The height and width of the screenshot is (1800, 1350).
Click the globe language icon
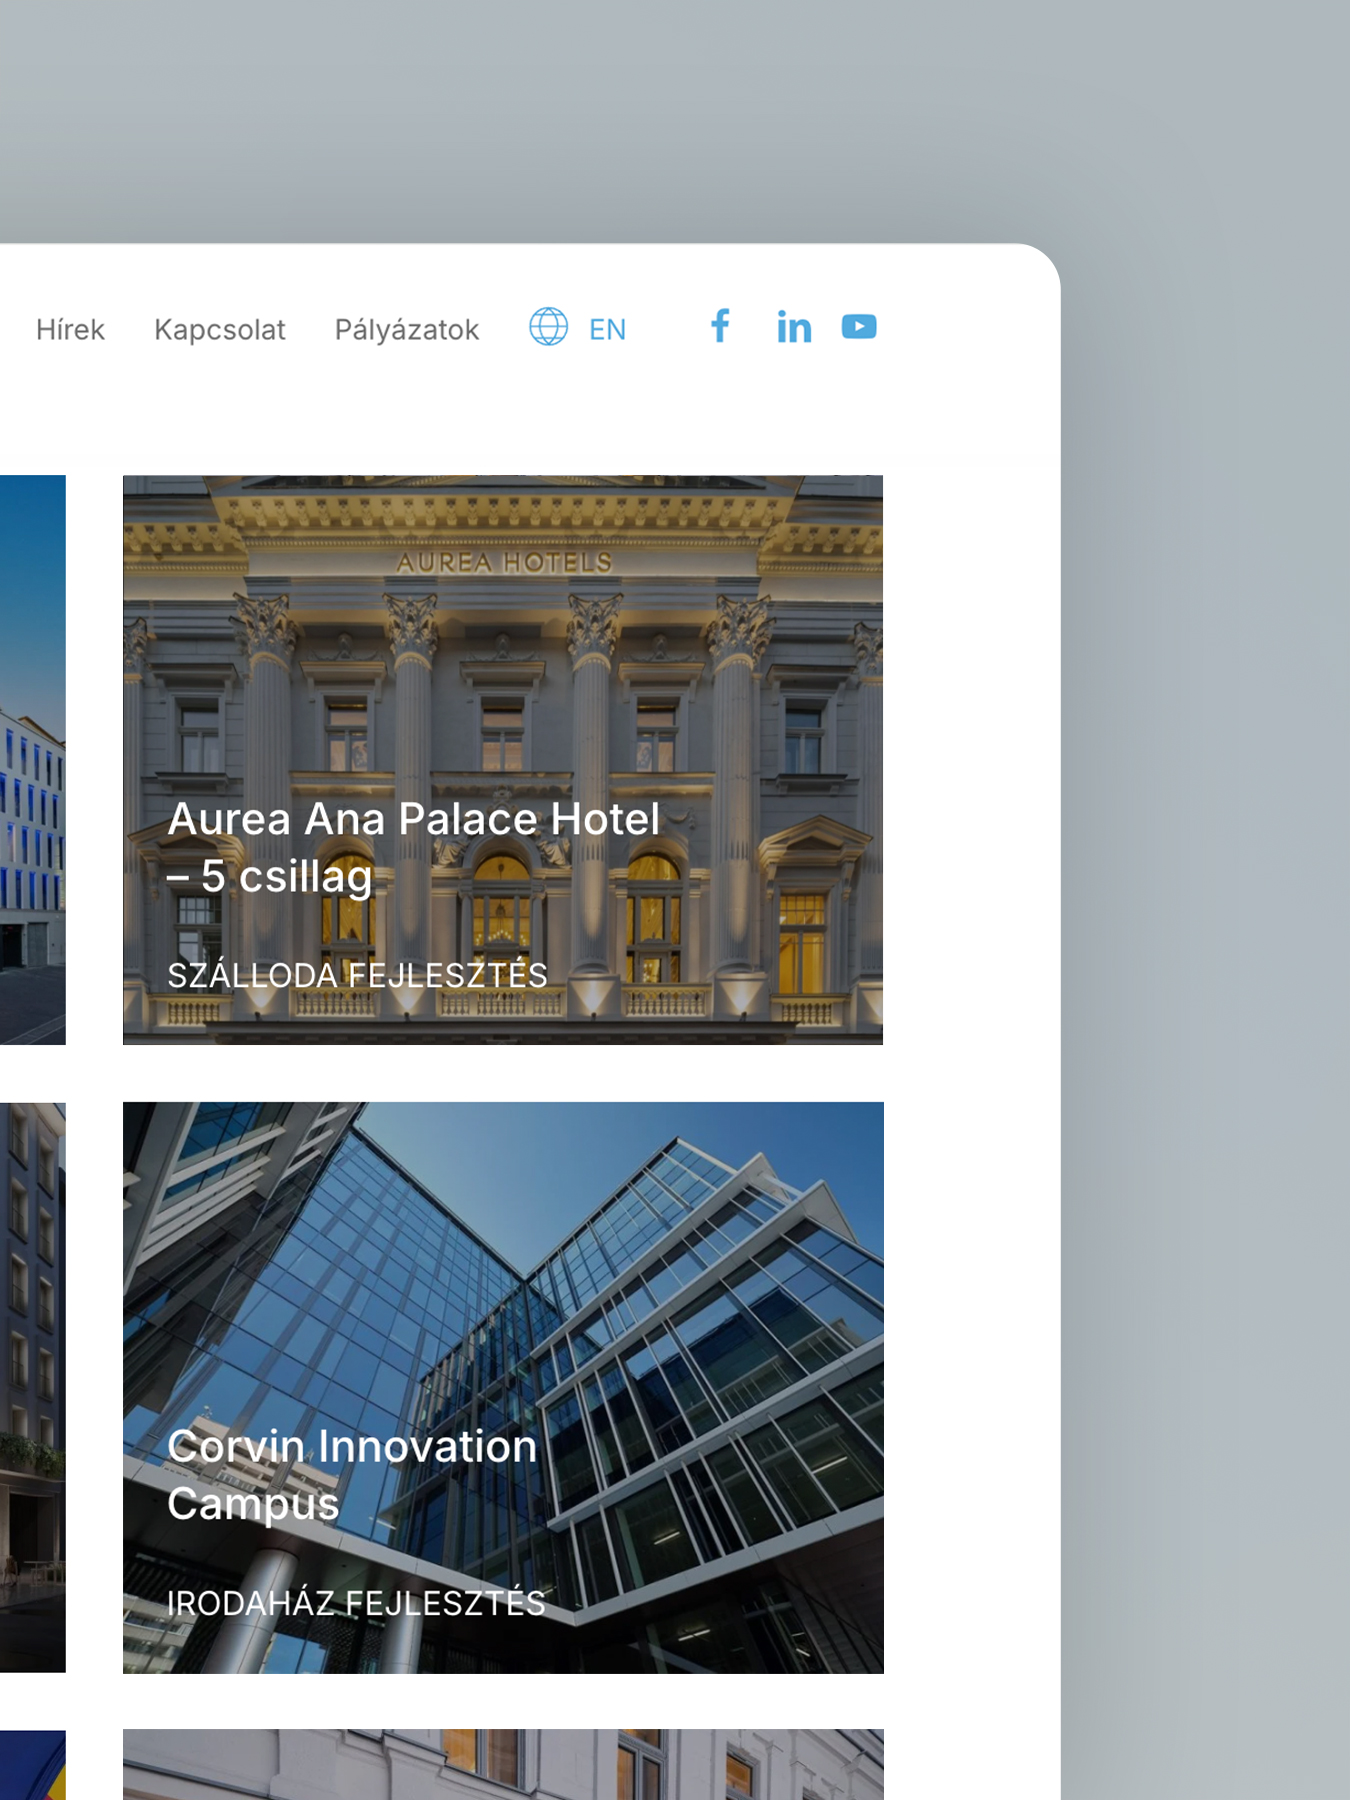pyautogui.click(x=548, y=327)
